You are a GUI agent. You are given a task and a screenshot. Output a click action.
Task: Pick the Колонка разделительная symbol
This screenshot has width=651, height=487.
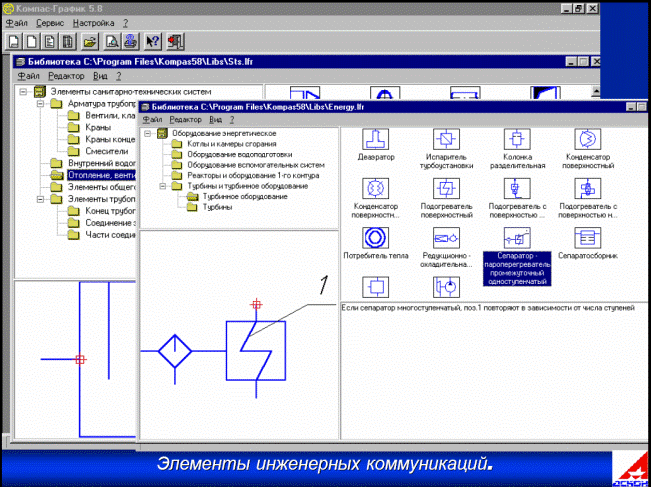click(x=517, y=139)
